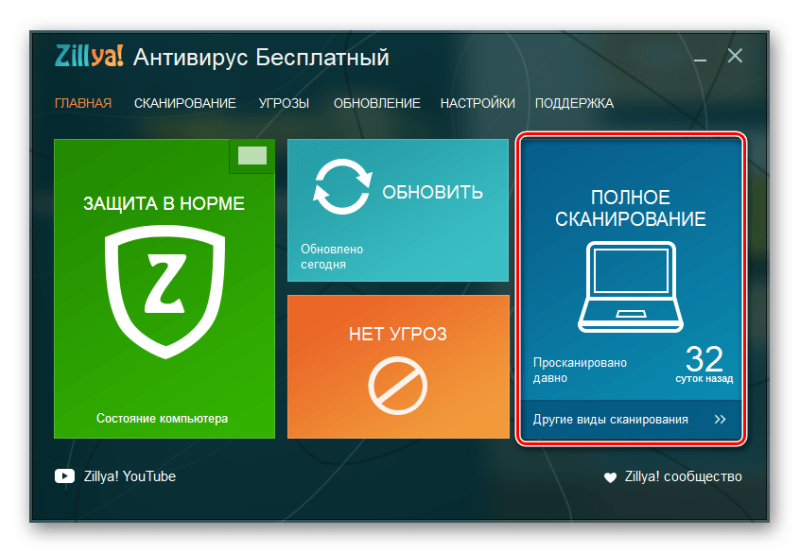800x553 pixels.
Task: Click the суток назад label
Action: pyautogui.click(x=704, y=379)
